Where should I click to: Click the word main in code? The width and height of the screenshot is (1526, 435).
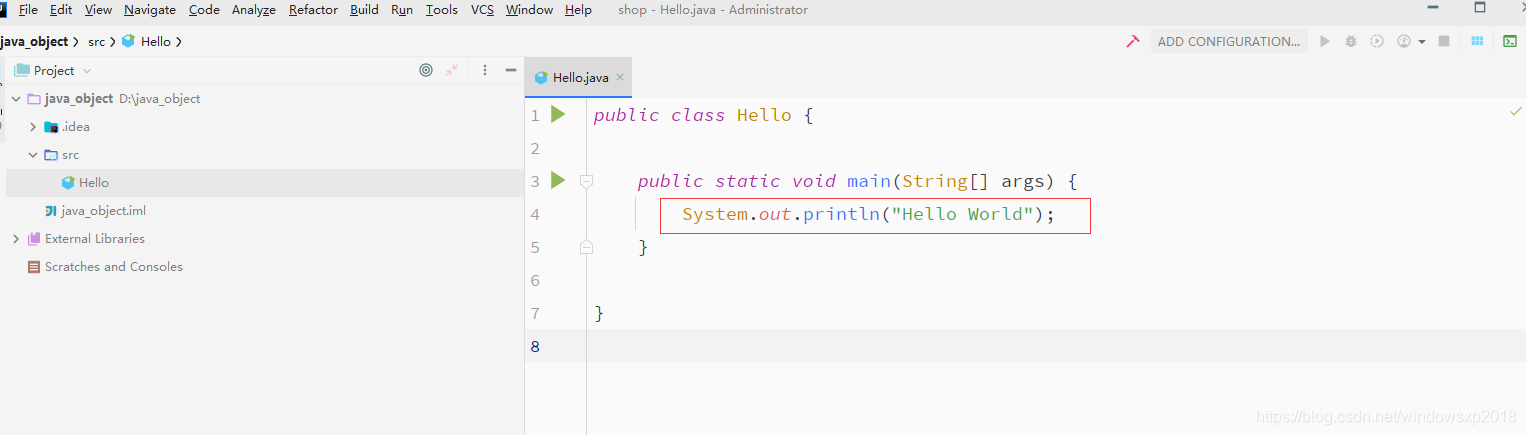(869, 181)
